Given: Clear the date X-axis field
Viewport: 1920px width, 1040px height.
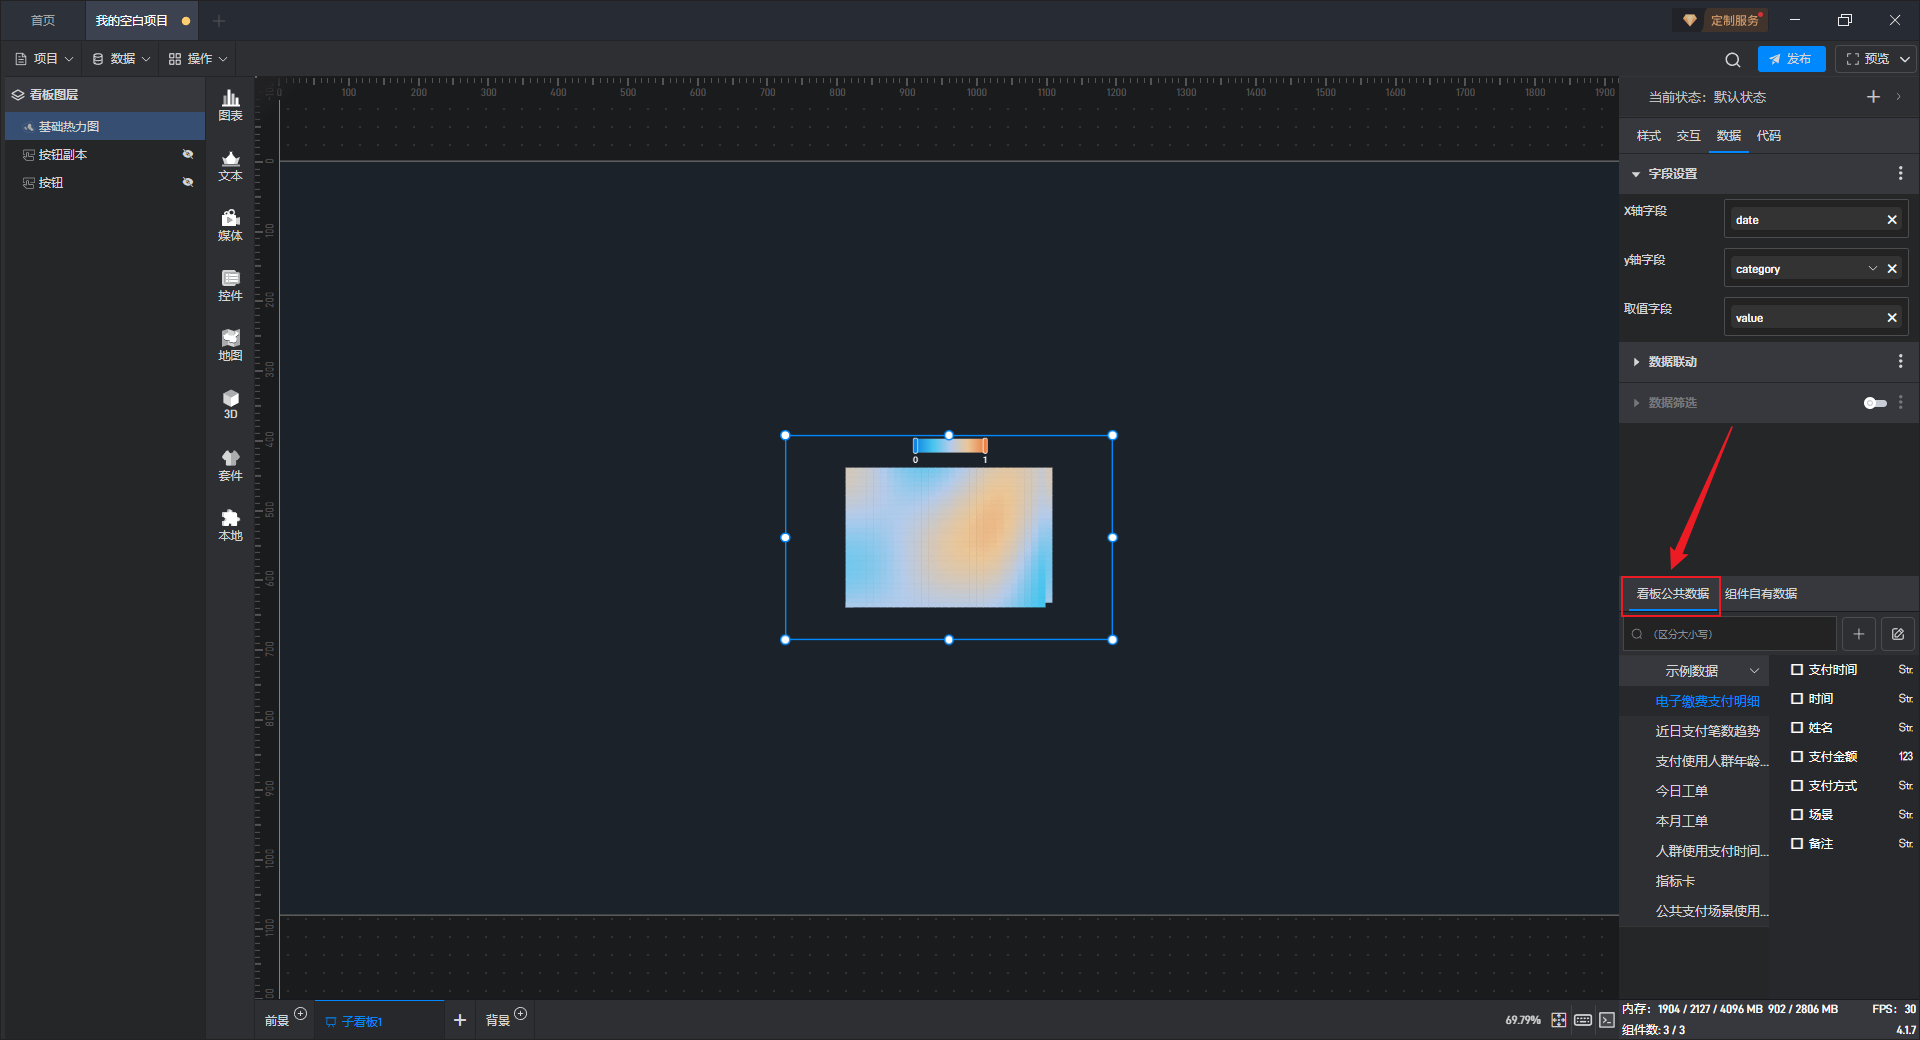Looking at the screenshot, I should 1891,220.
